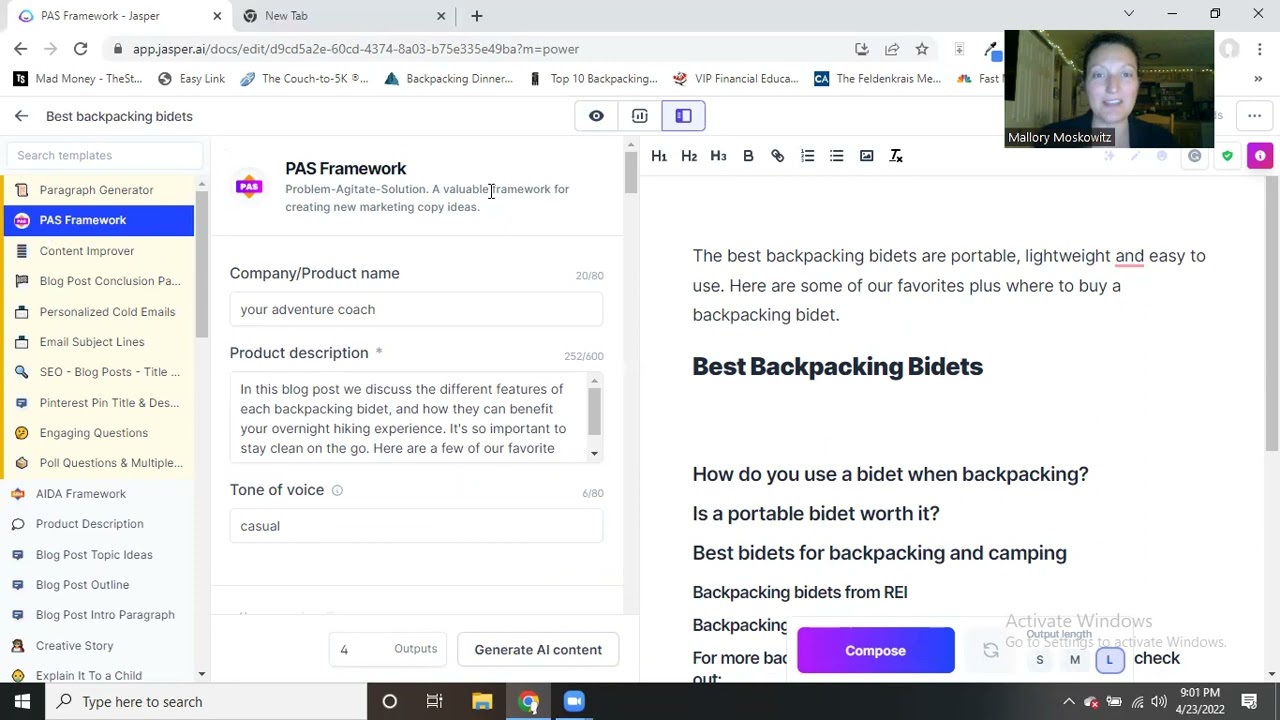Open the Blog Post Conclusion Paragraph template
The height and width of the screenshot is (720, 1280).
(97, 281)
